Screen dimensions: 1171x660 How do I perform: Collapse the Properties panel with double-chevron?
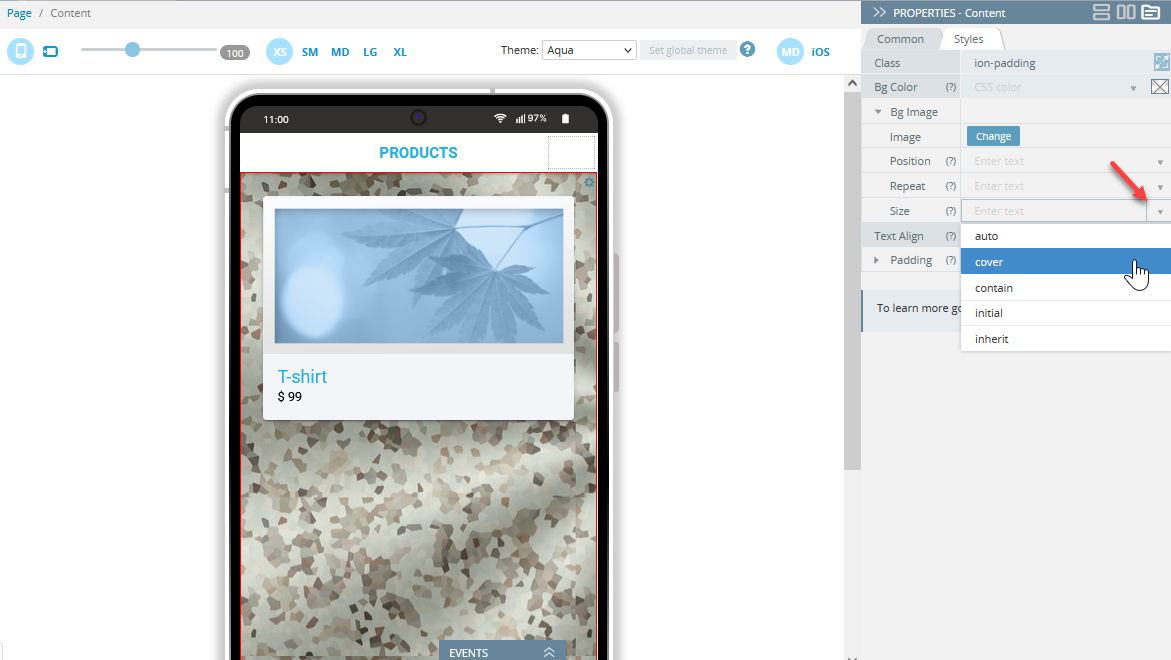pyautogui.click(x=879, y=13)
